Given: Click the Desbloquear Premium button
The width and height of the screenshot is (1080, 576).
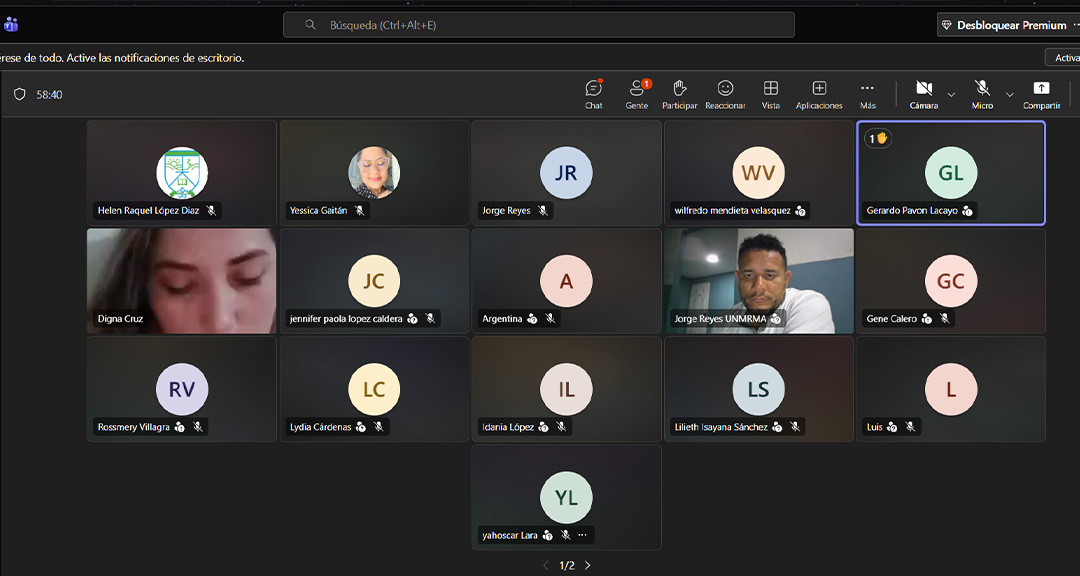Looking at the screenshot, I should tap(1004, 25).
